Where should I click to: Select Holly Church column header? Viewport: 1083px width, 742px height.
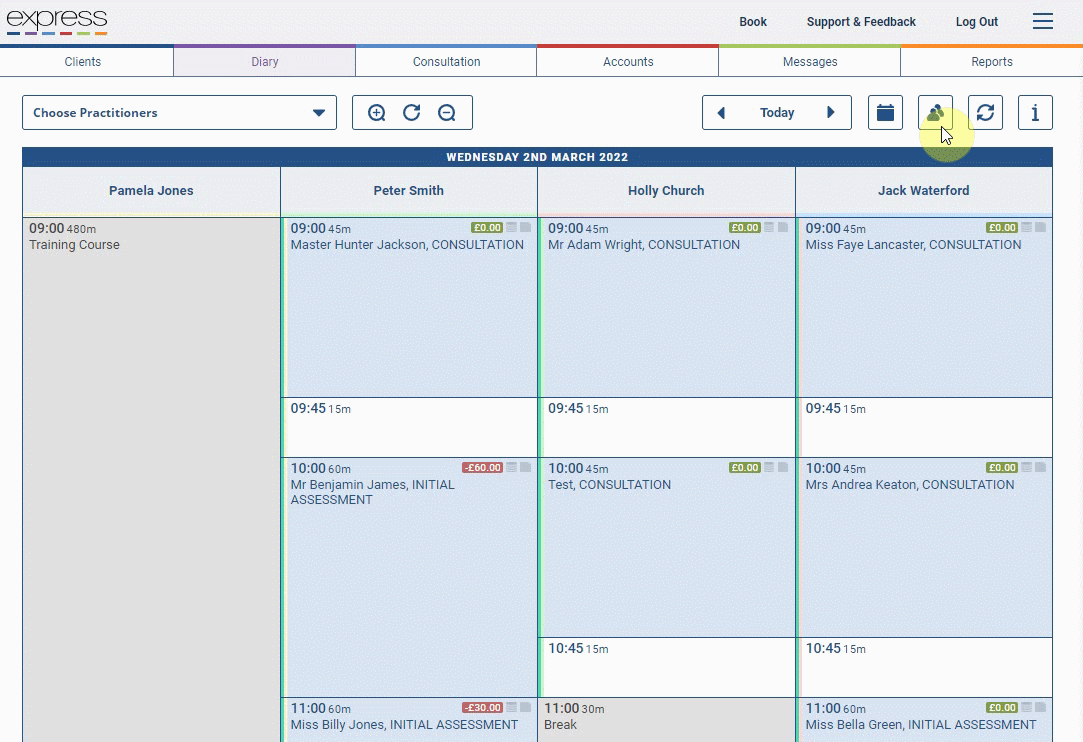pyautogui.click(x=667, y=191)
